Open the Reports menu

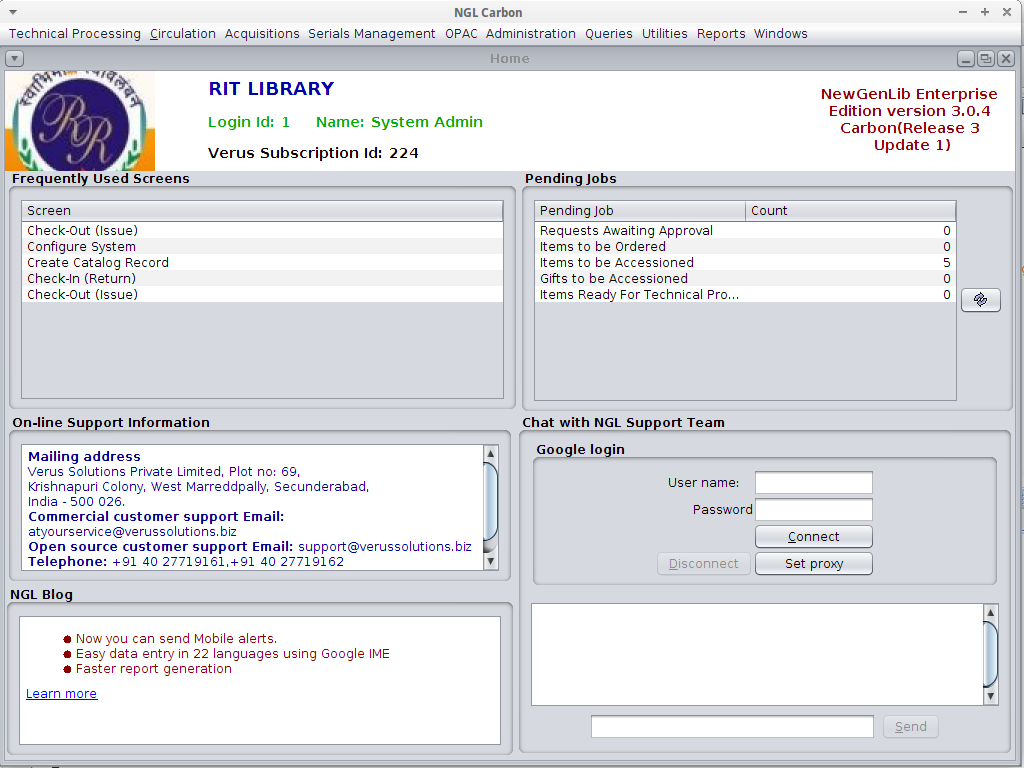click(x=721, y=33)
